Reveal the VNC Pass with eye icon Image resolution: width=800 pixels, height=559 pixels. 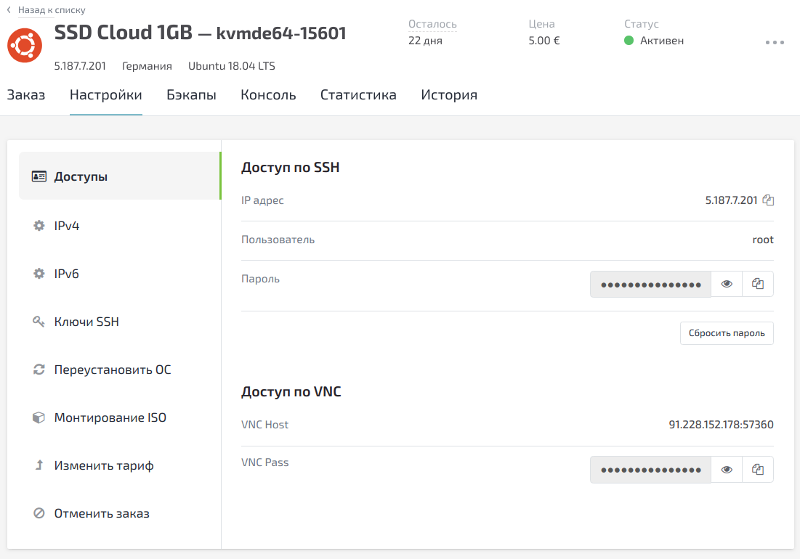[727, 470]
